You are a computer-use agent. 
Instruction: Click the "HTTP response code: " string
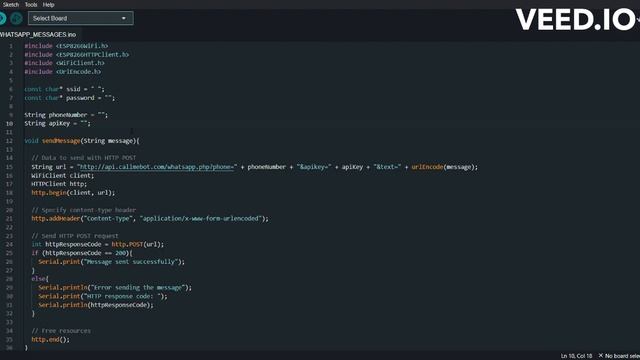click(x=122, y=296)
